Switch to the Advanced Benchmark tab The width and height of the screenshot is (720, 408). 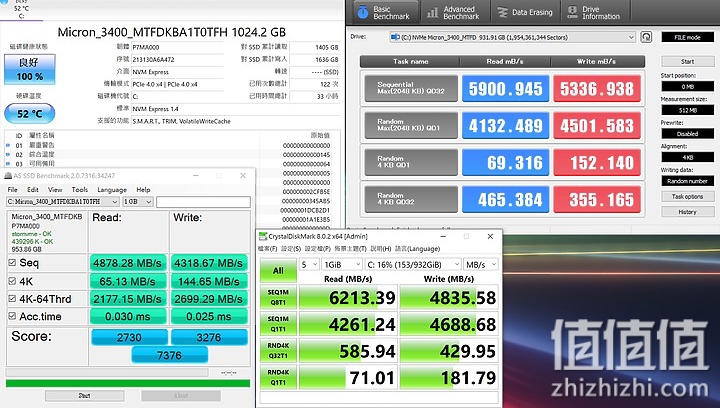pos(454,12)
